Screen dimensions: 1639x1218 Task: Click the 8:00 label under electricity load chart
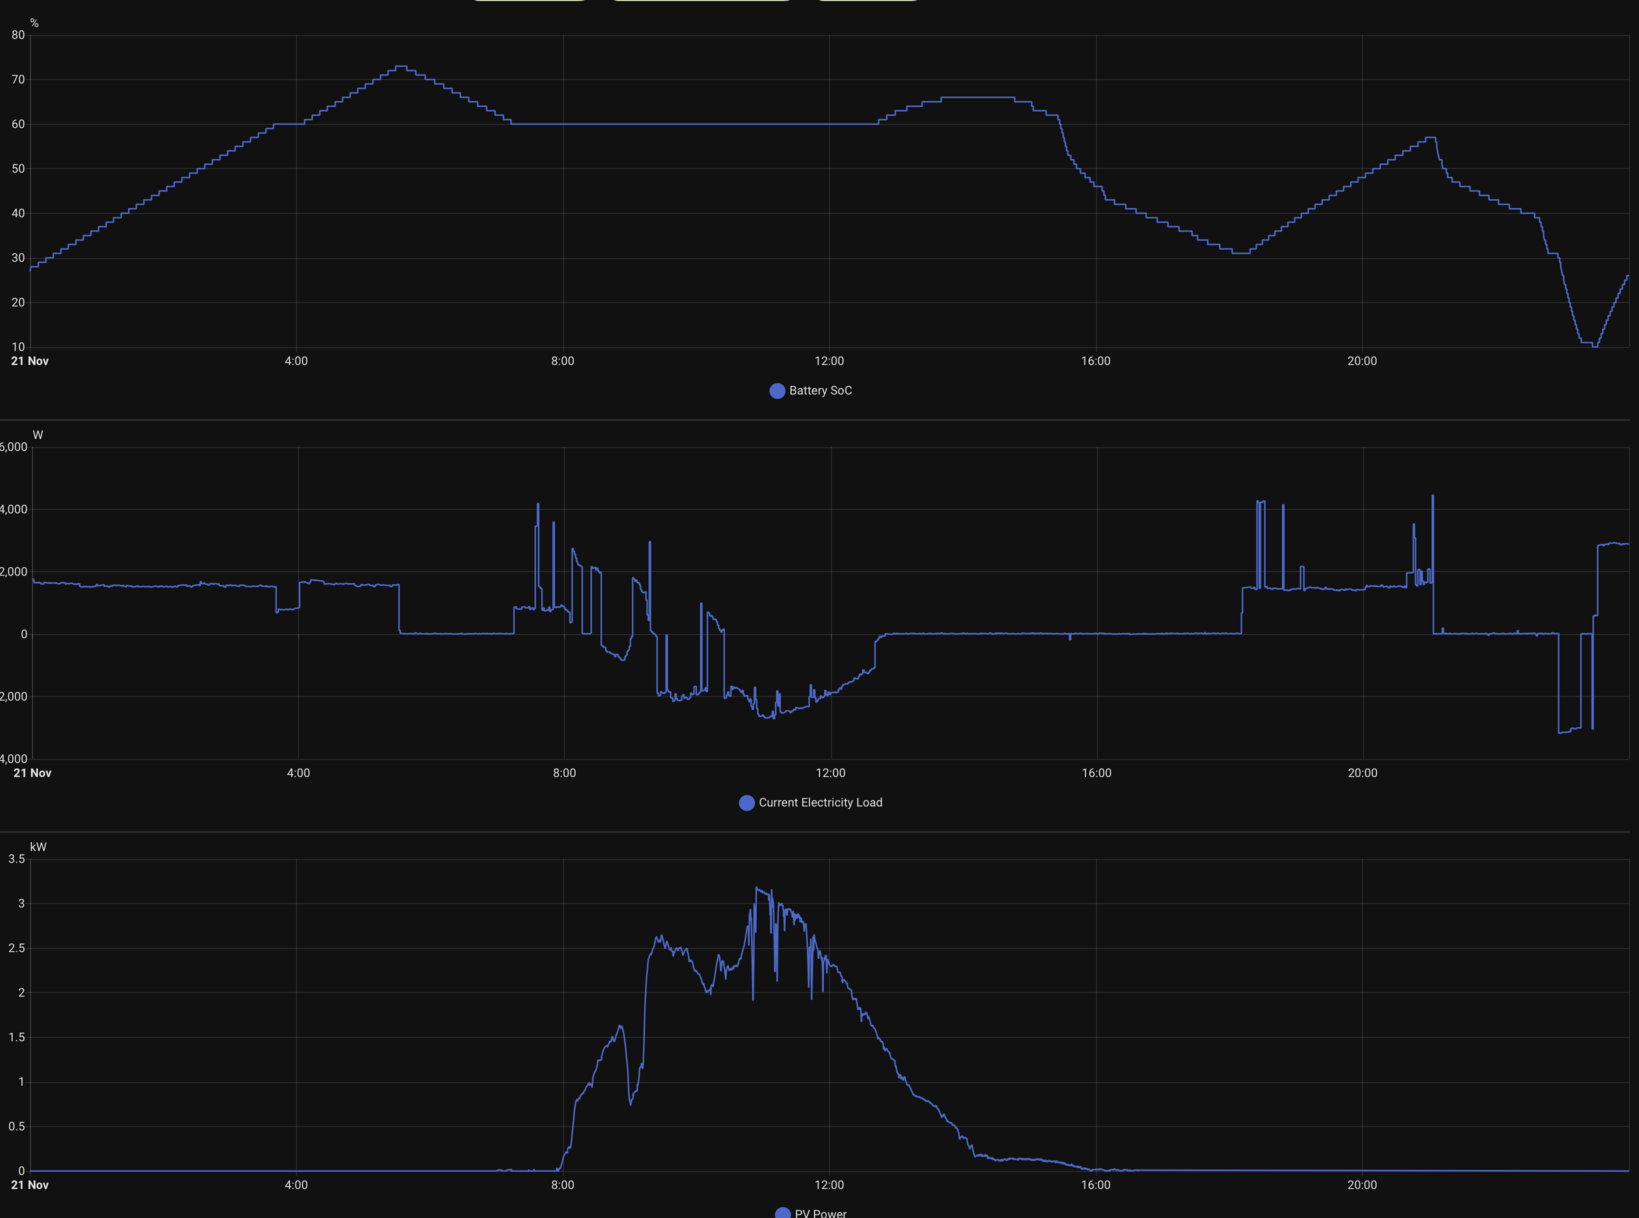tap(564, 773)
